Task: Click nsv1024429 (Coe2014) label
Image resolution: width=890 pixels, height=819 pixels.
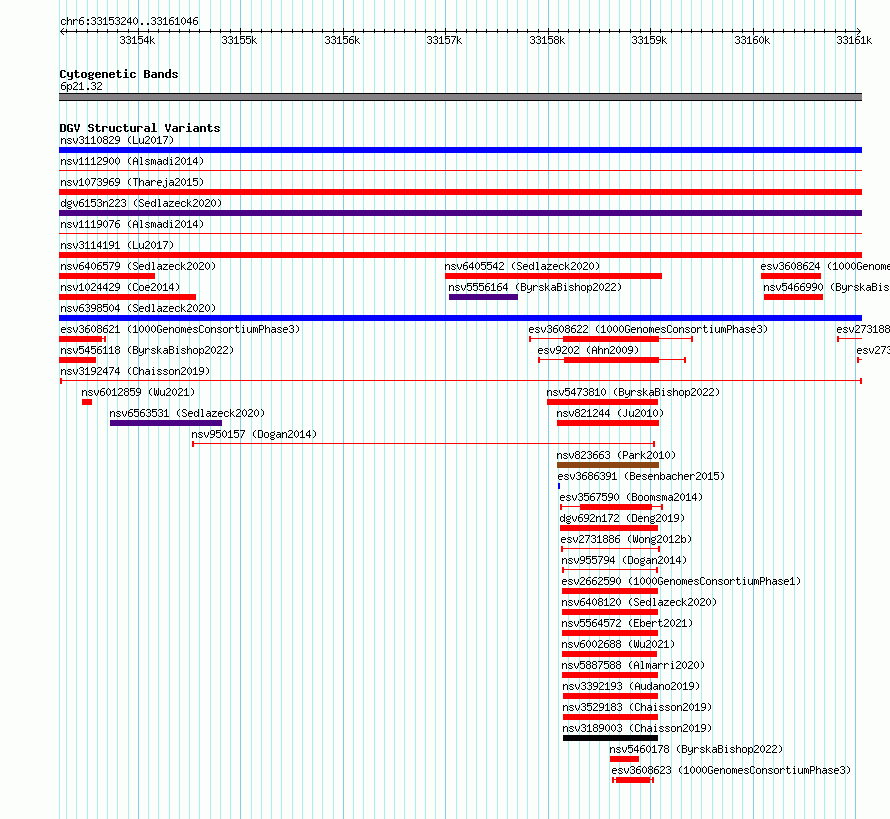Action: click(120, 287)
